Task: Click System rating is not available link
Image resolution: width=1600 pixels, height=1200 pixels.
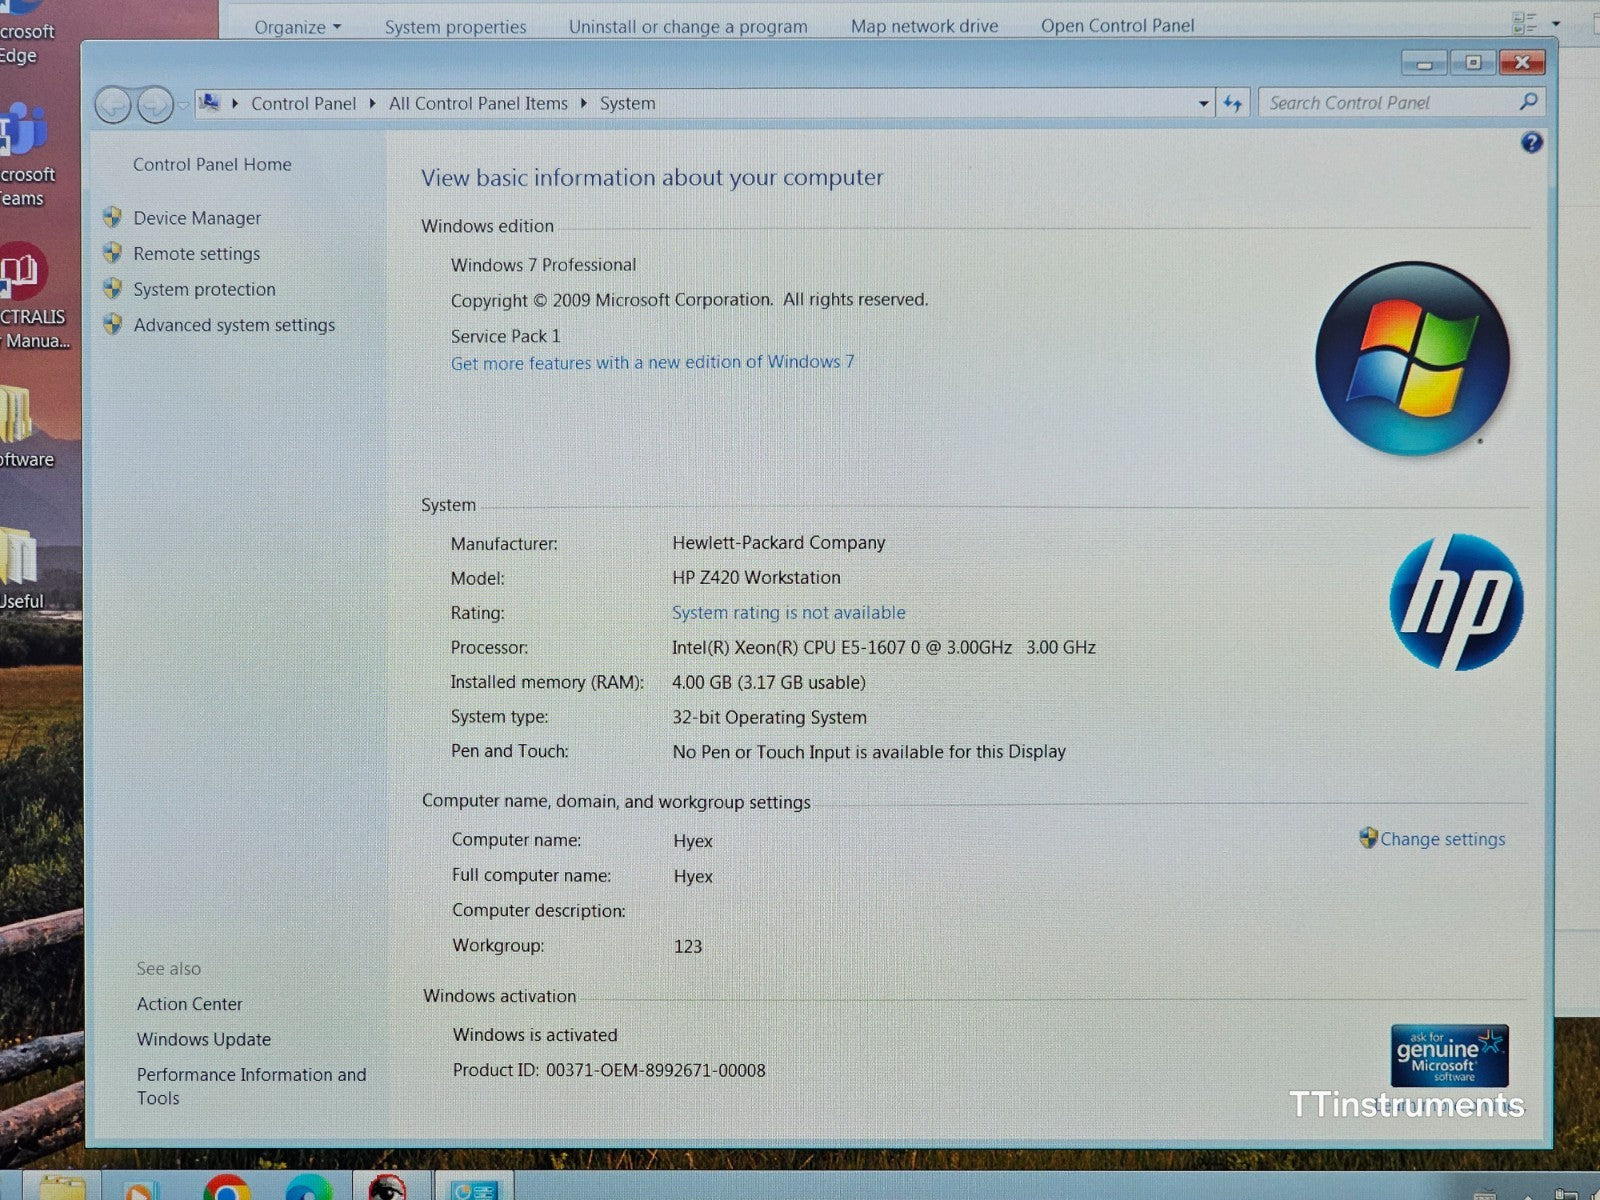Action: [x=788, y=612]
